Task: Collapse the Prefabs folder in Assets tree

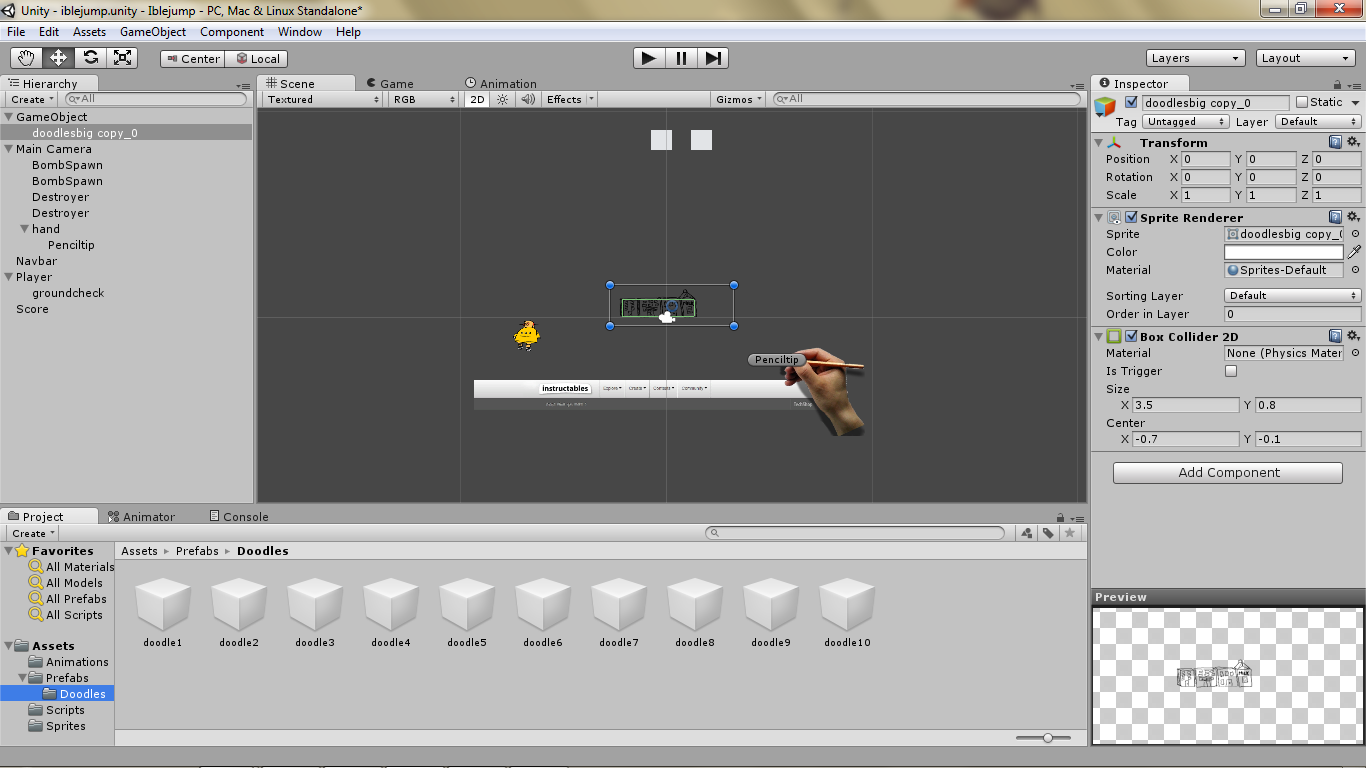Action: click(22, 678)
